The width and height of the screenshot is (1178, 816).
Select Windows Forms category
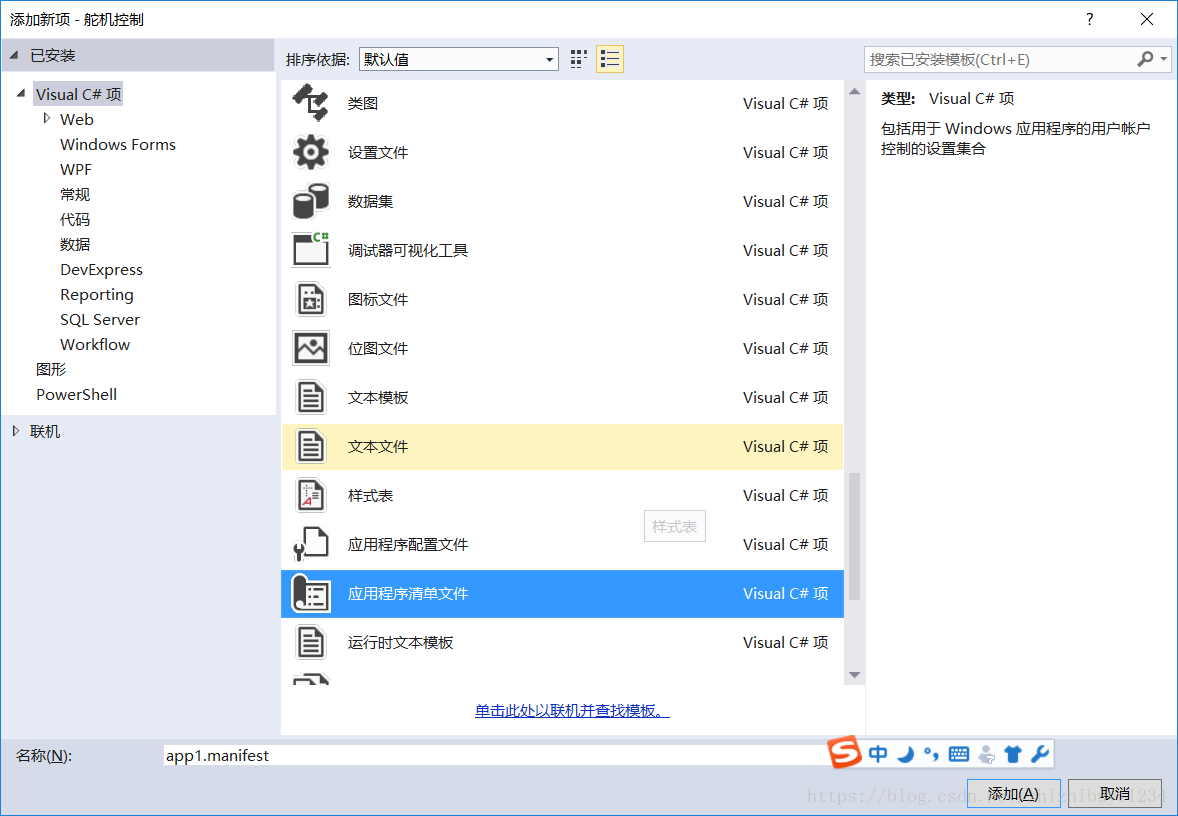click(118, 144)
